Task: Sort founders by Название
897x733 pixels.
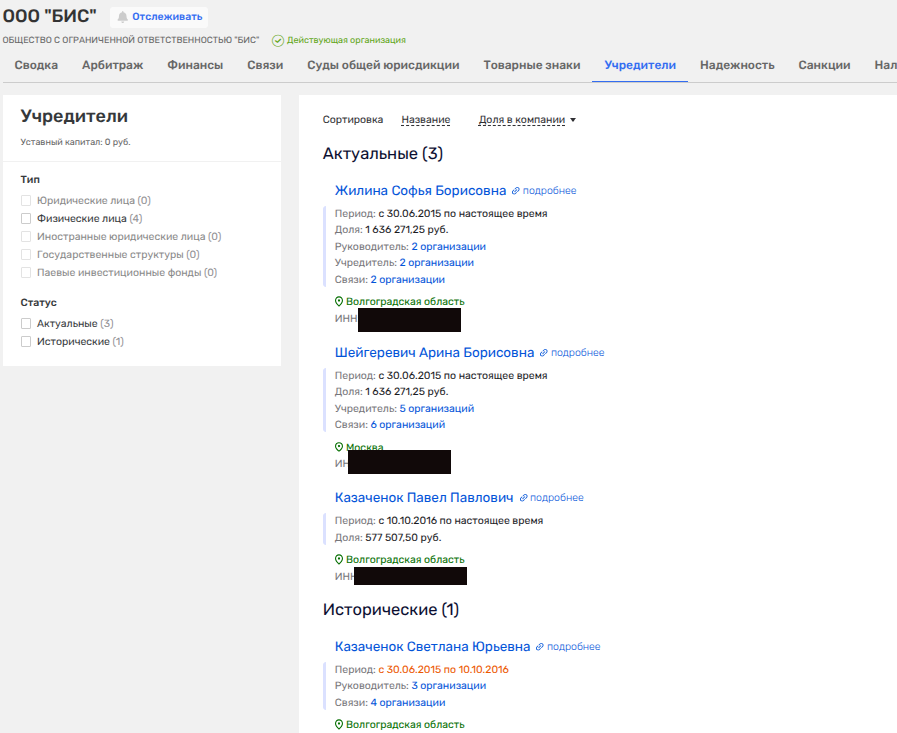Action: [425, 120]
